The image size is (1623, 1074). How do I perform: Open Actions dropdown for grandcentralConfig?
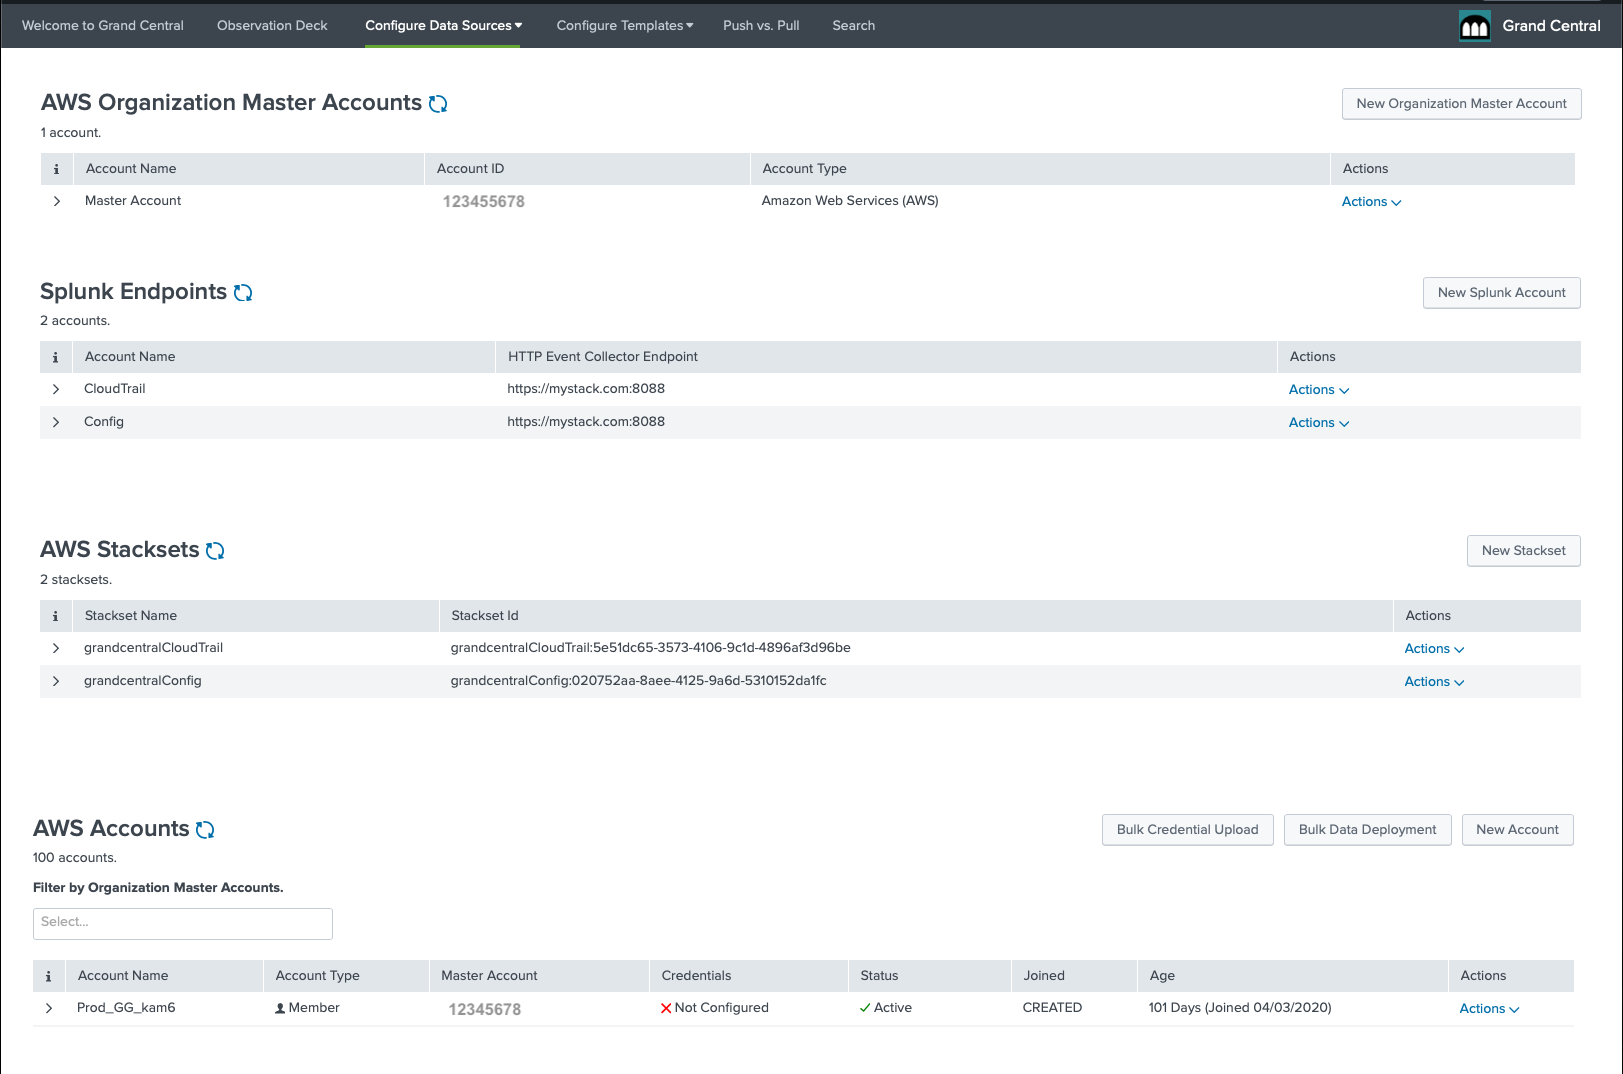click(x=1434, y=682)
